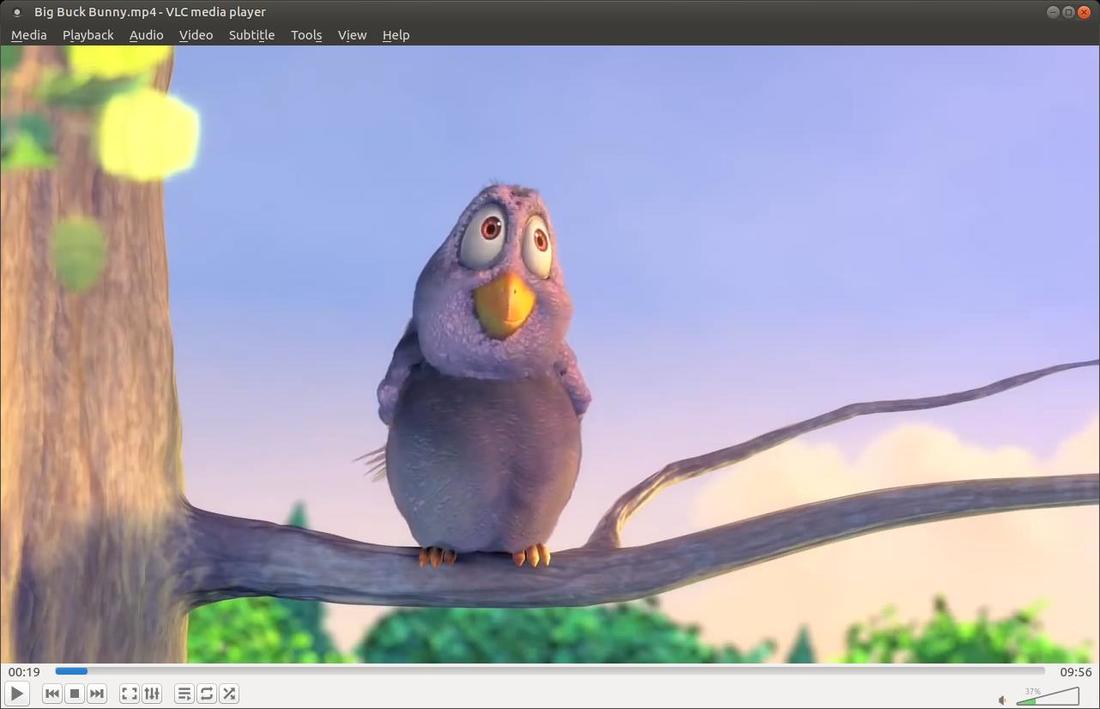Maximize the VLC window
The width and height of the screenshot is (1100, 709).
pyautogui.click(x=1068, y=12)
